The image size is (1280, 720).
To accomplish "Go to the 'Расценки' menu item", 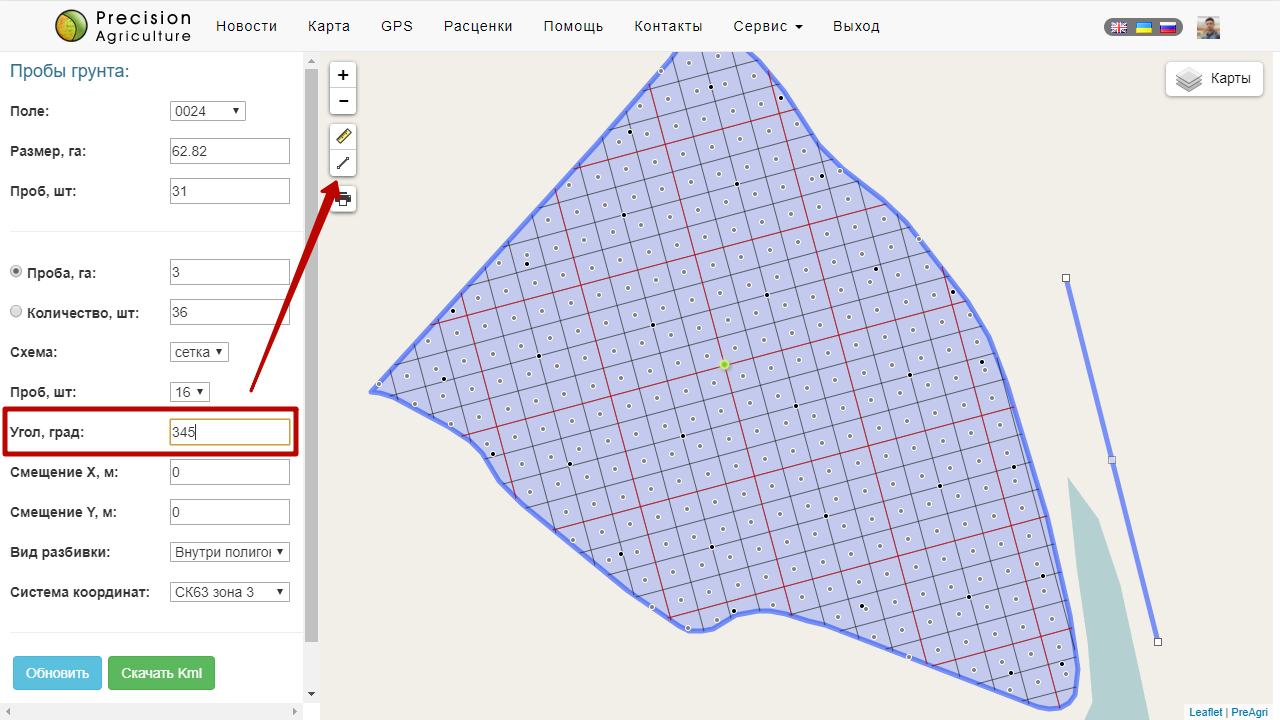I will (x=478, y=27).
